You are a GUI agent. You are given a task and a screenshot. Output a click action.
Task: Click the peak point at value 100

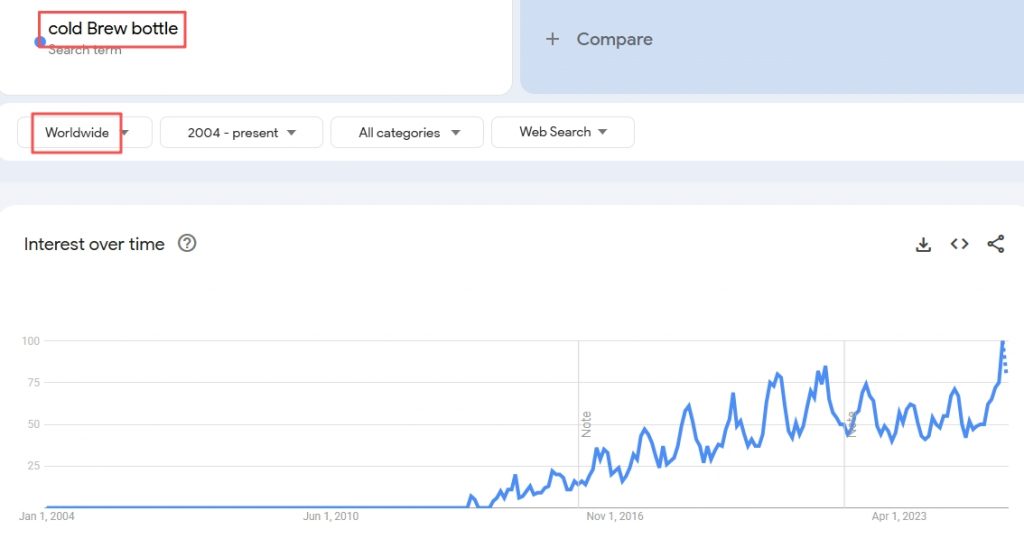[1003, 341]
